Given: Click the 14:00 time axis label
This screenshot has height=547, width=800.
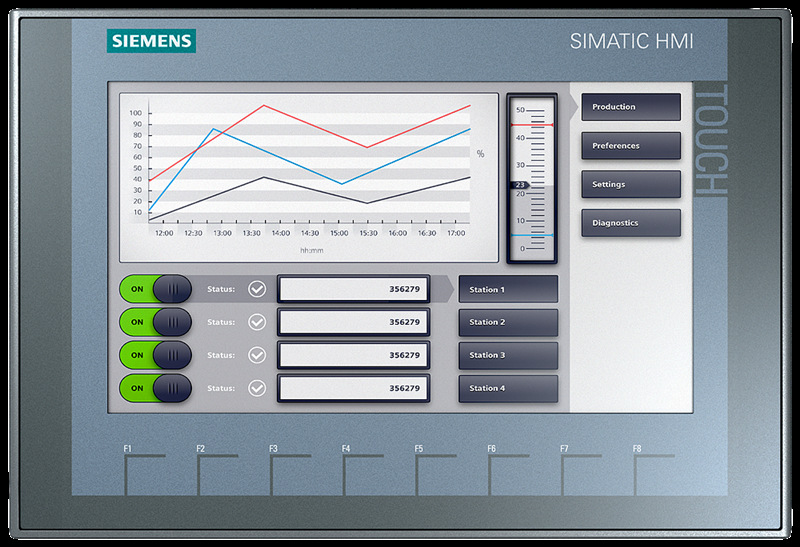Looking at the screenshot, I should pos(281,233).
